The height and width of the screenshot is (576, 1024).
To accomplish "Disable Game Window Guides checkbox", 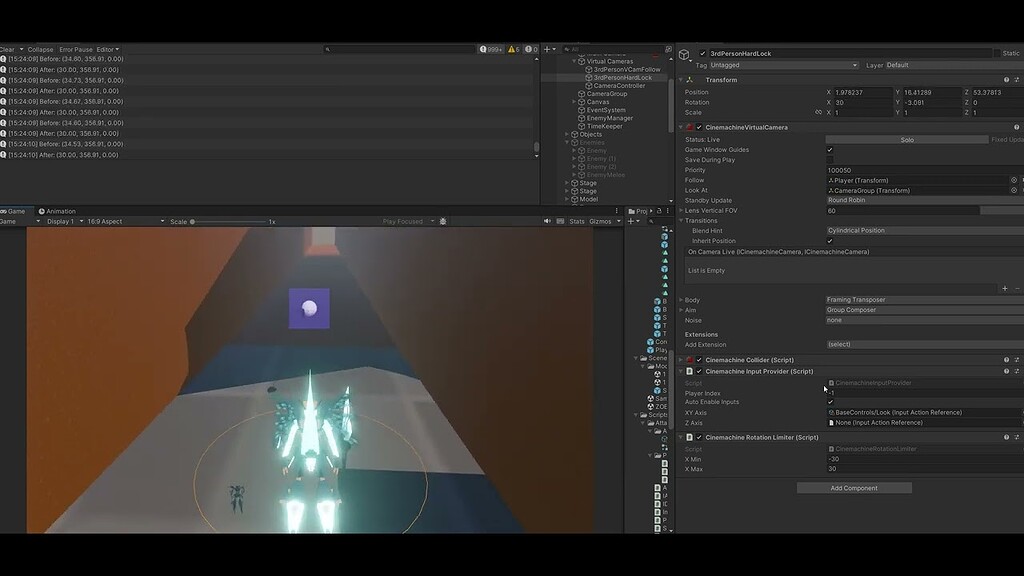I will [x=829, y=150].
